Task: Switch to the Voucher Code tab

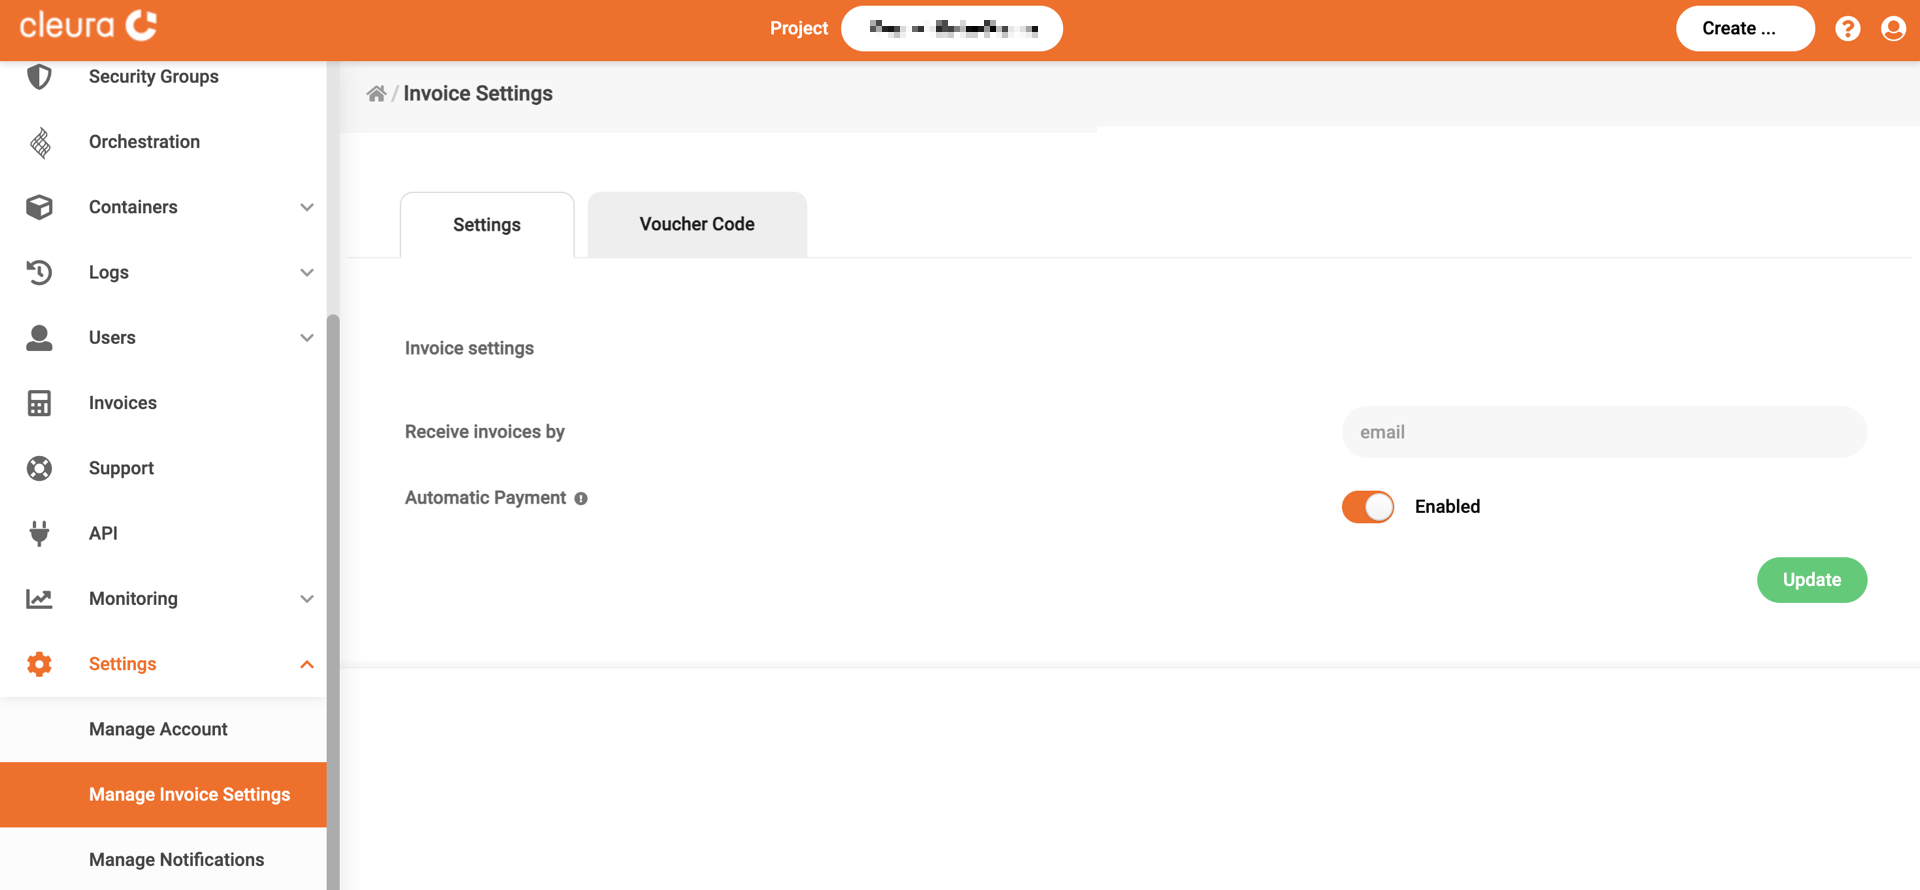Action: click(x=697, y=225)
